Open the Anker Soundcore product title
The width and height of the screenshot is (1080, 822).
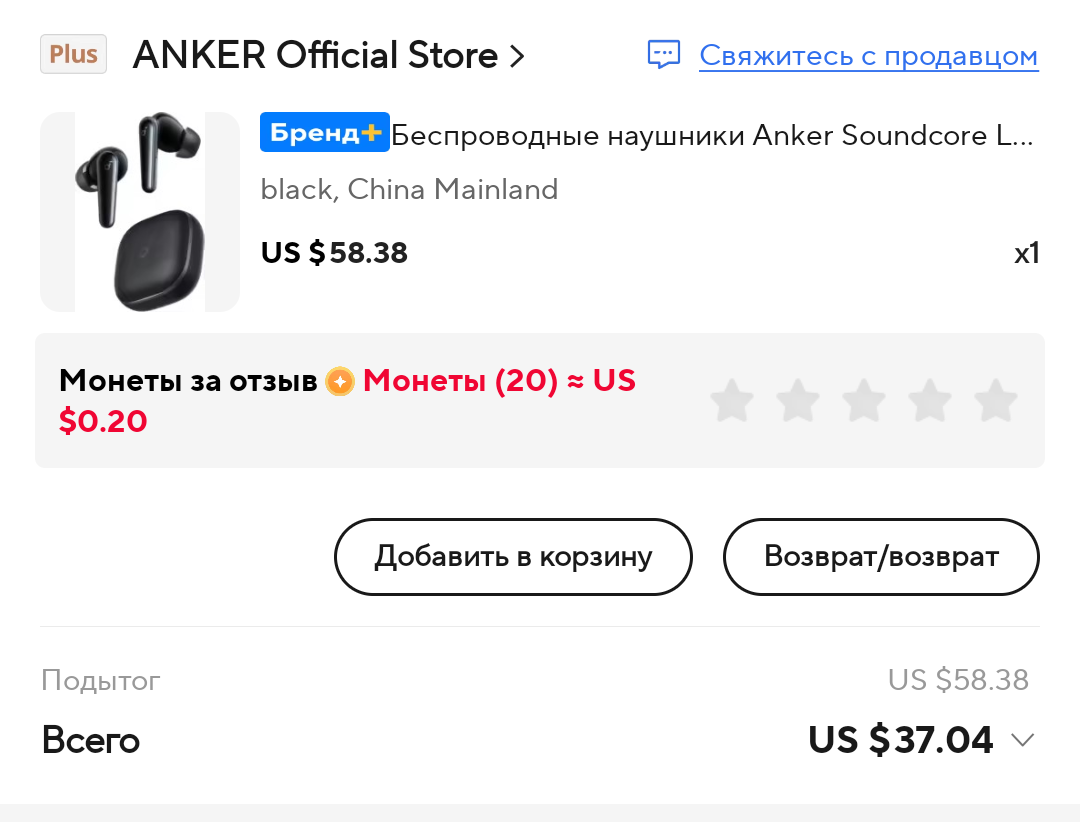[x=712, y=135]
